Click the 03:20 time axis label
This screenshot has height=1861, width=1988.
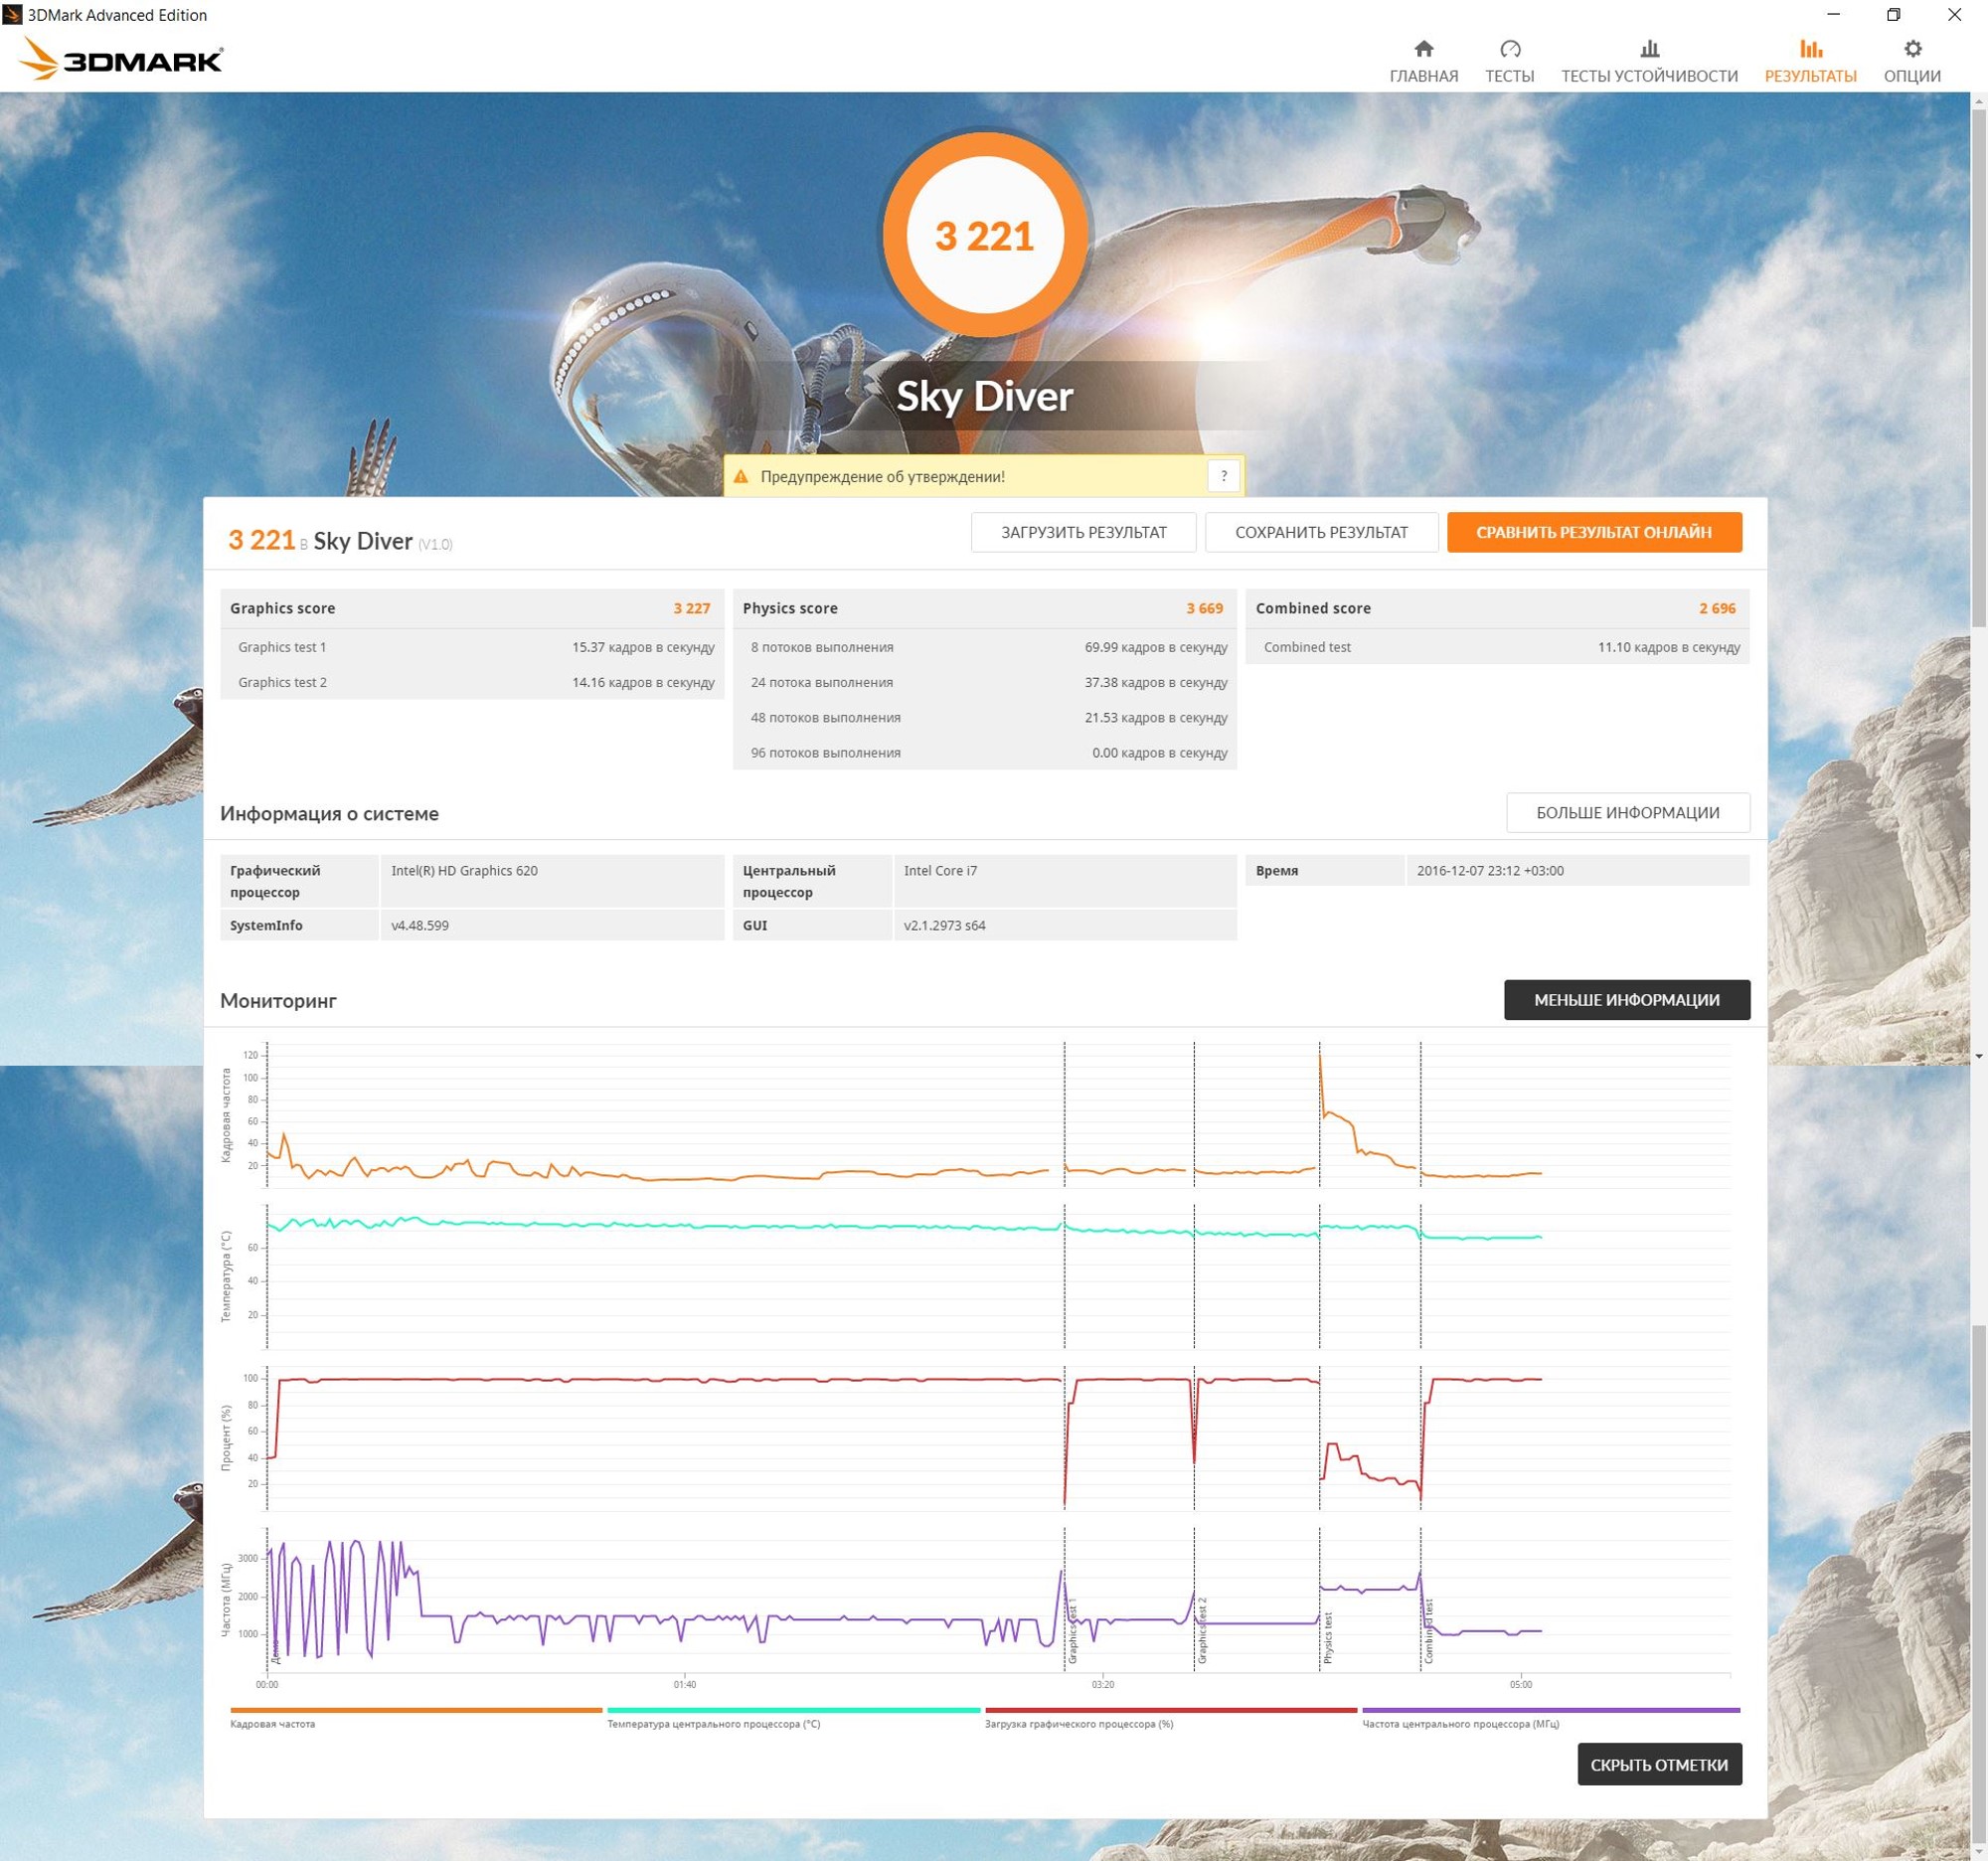(1103, 1684)
